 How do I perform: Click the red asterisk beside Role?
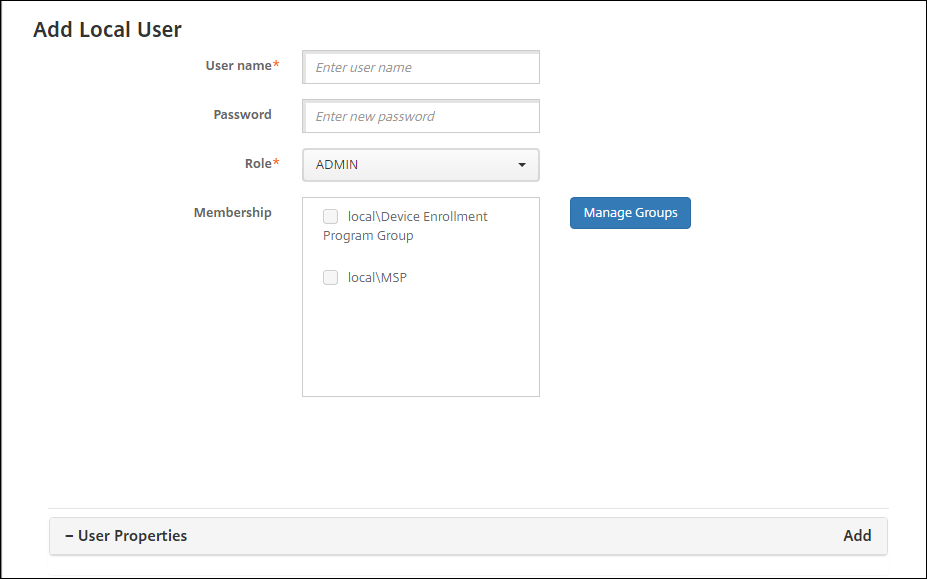(277, 163)
